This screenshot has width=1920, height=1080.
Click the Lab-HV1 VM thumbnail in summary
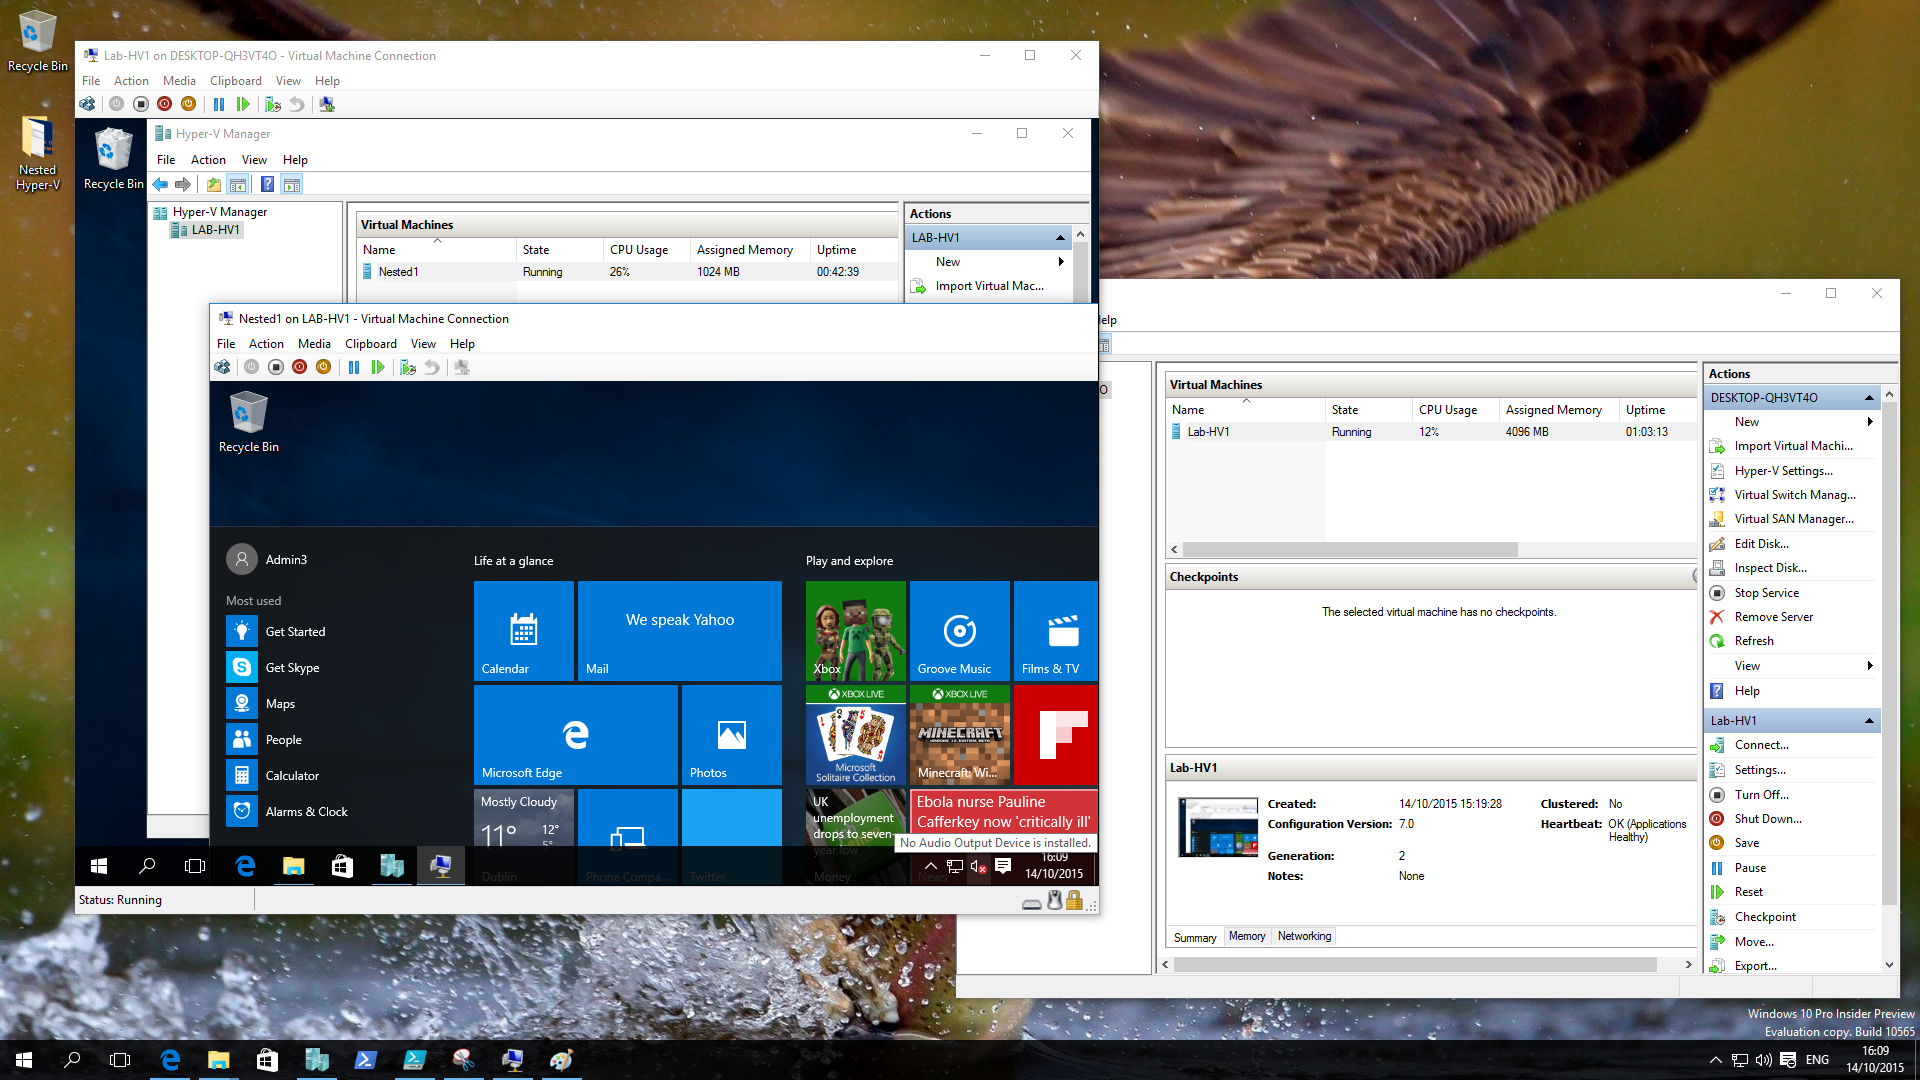pos(1218,825)
